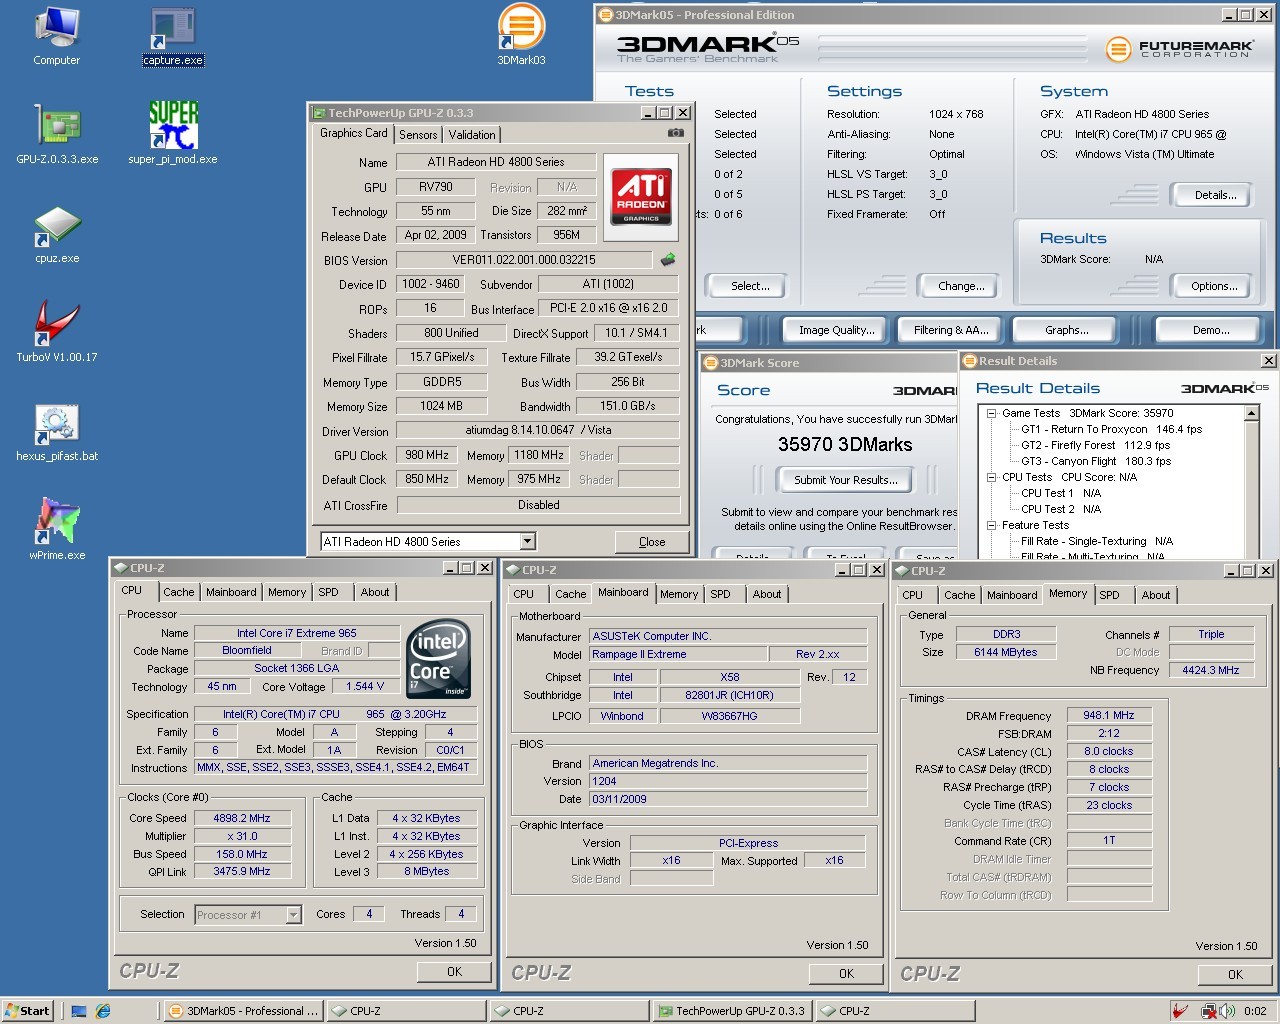Click the volume speaker tray icon
The image size is (1280, 1024).
pyautogui.click(x=1227, y=1011)
